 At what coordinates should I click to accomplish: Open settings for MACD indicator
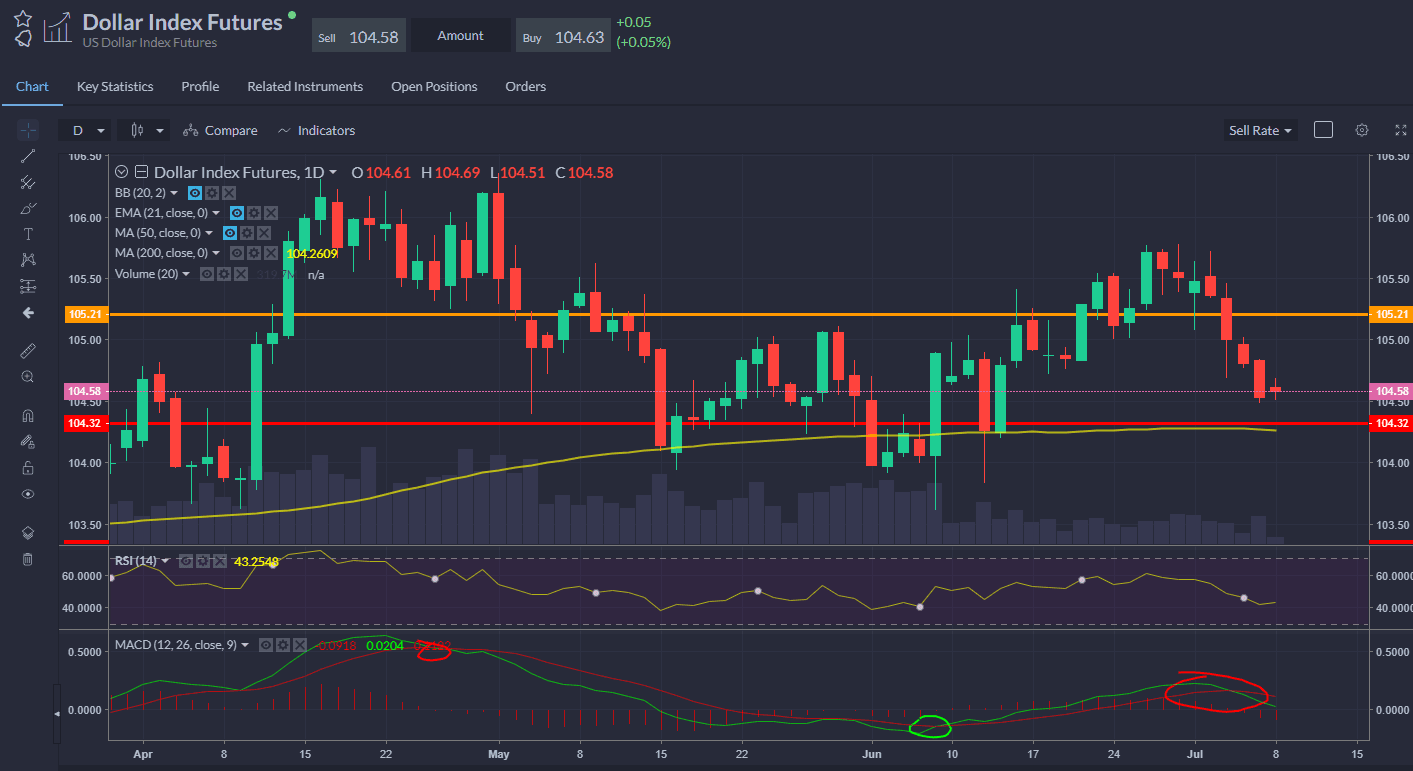282,645
